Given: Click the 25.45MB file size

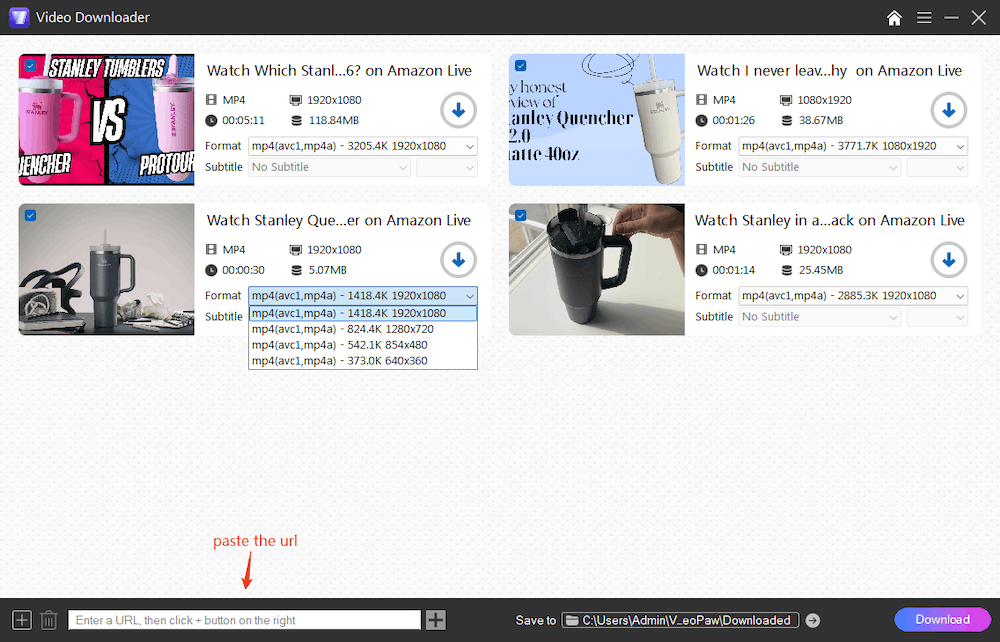Looking at the screenshot, I should (821, 270).
